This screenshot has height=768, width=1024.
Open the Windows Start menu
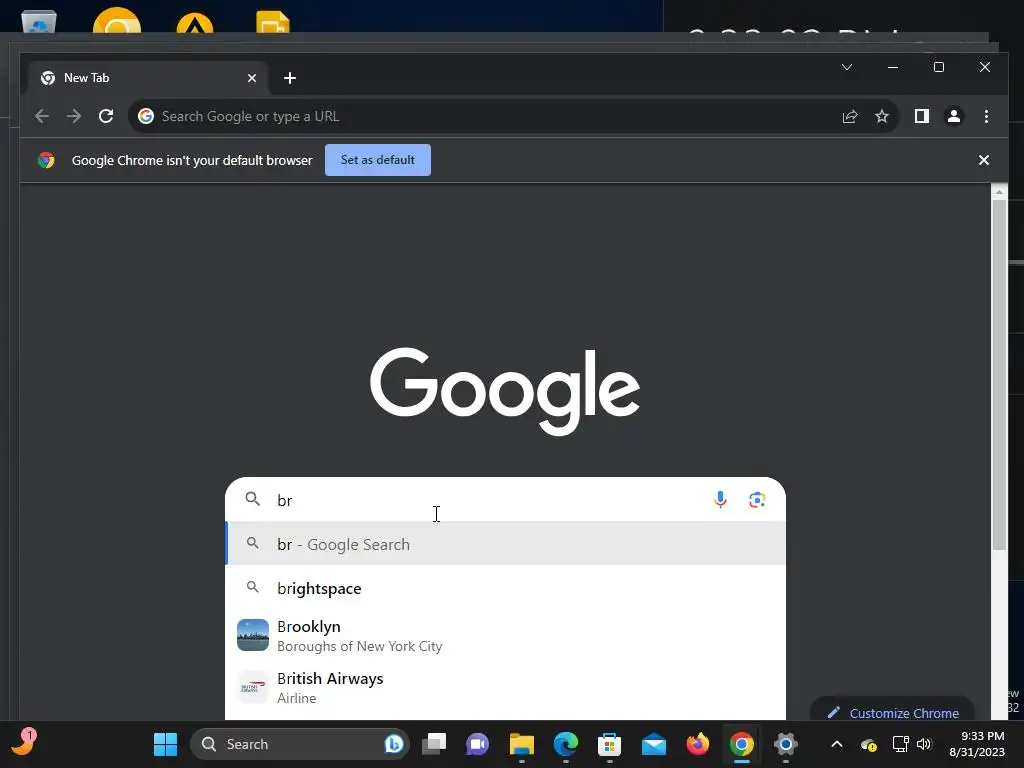165,744
